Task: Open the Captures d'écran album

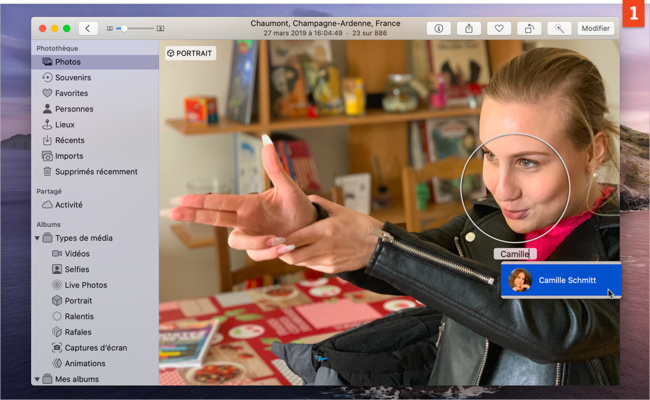Action: click(x=94, y=347)
